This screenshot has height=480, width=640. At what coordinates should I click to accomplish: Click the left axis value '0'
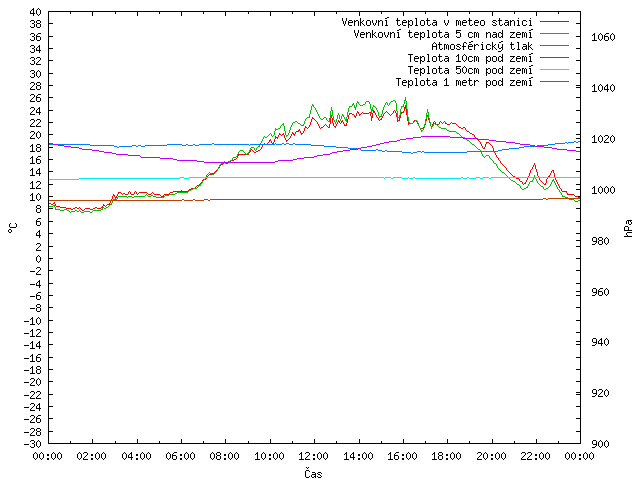click(x=38, y=258)
